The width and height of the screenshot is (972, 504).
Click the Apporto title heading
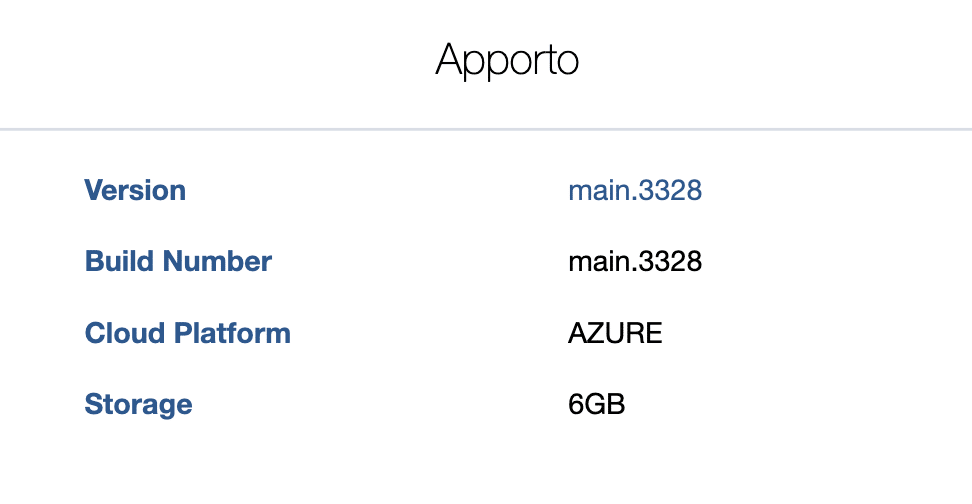coord(507,61)
